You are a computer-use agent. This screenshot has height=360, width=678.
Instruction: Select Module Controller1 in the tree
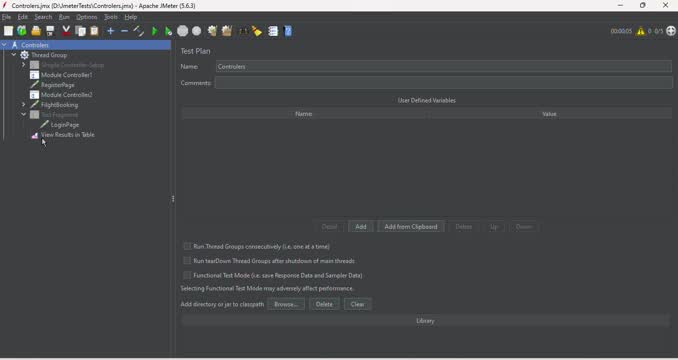[x=67, y=75]
